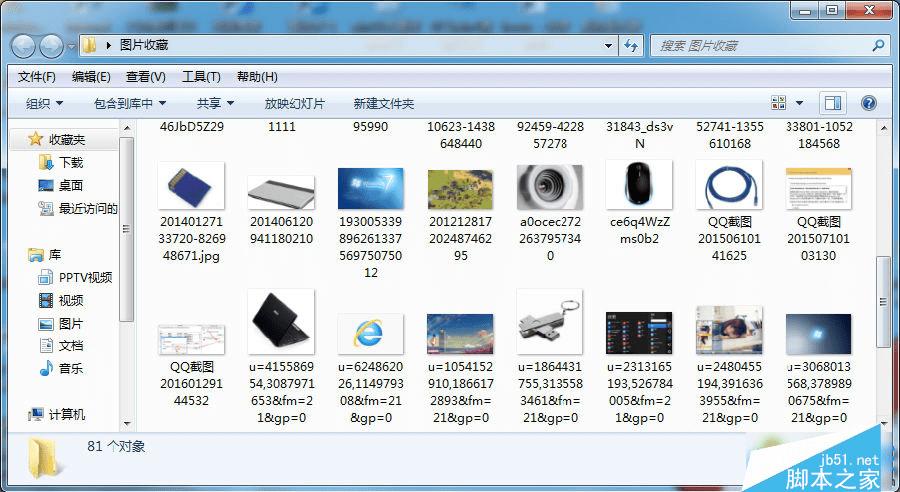The image size is (900, 492).
Task: Click the refresh button beside address bar
Action: pyautogui.click(x=631, y=45)
